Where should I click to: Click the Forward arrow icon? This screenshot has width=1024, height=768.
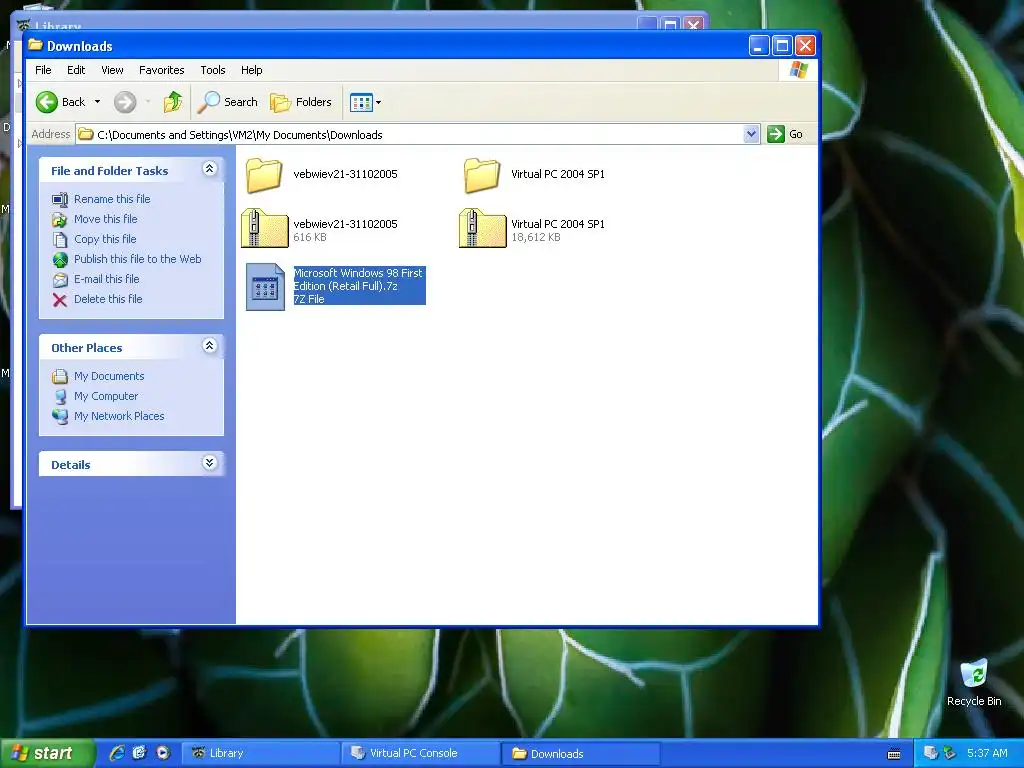pos(125,102)
